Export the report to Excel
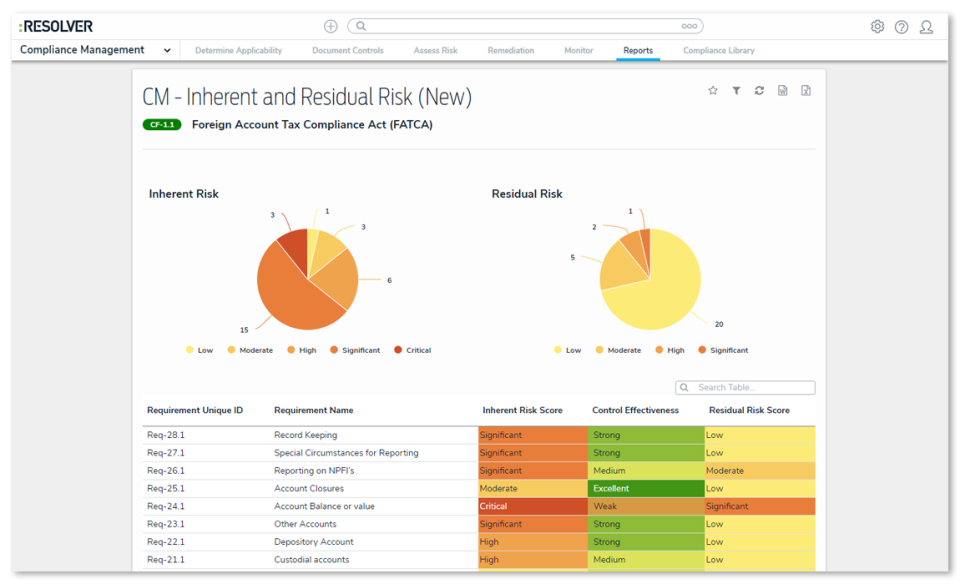Image resolution: width=960 pixels, height=584 pixels. coord(805,90)
